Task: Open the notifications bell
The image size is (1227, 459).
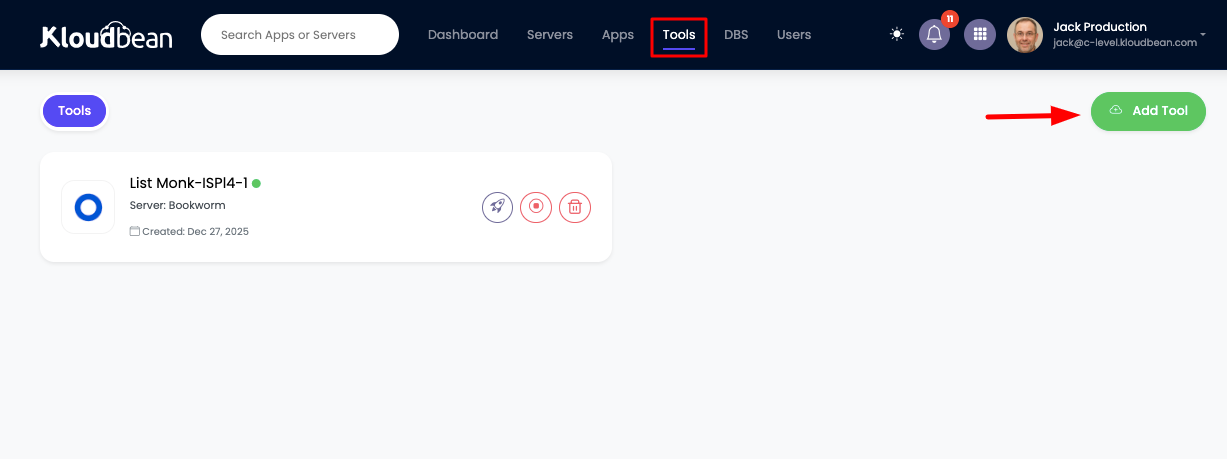Action: tap(934, 35)
